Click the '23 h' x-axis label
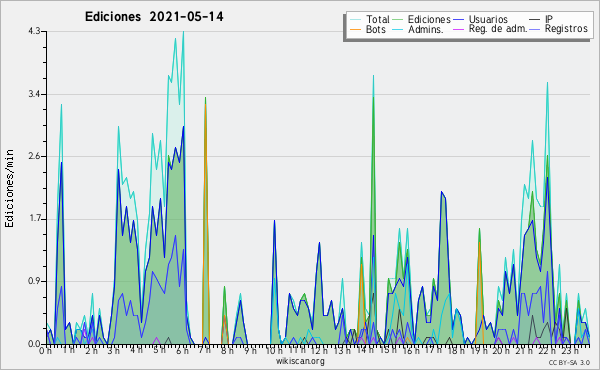 569,351
